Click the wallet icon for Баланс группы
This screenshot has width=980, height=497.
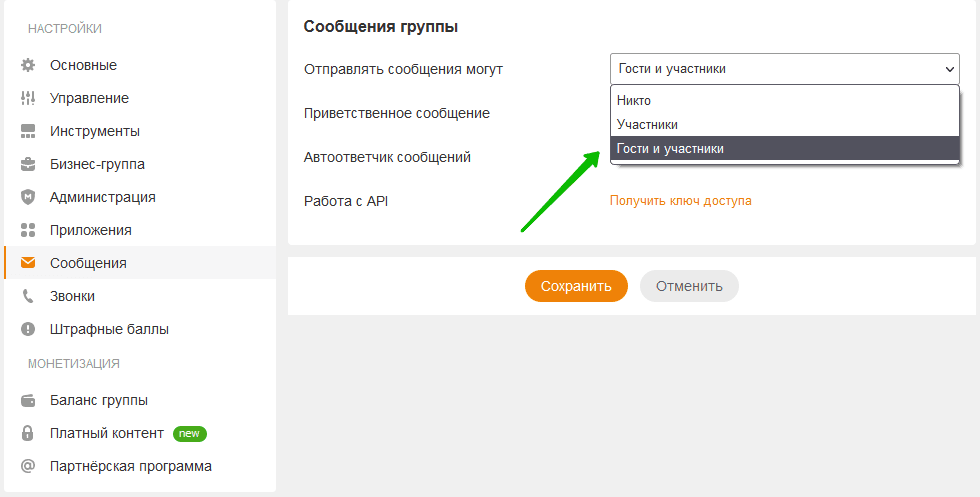coord(28,400)
